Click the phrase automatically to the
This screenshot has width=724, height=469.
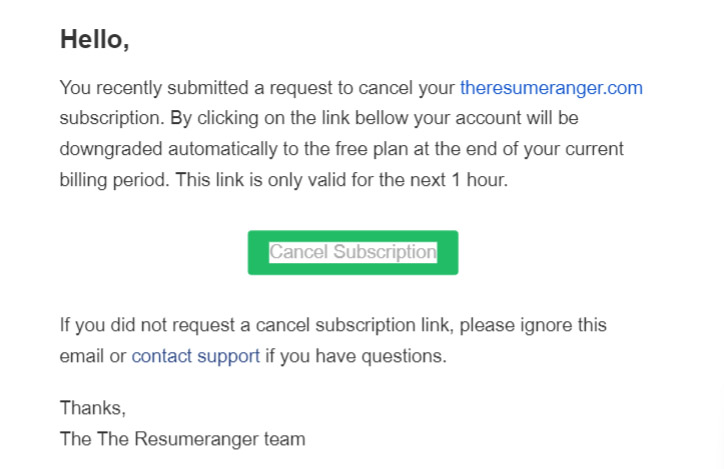(x=248, y=149)
